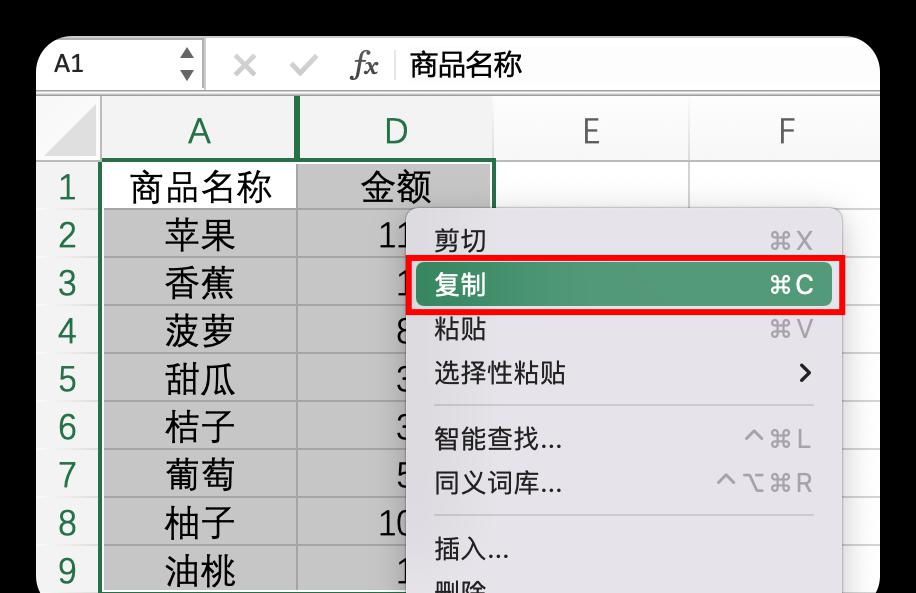
Task: Click the 金额 header cell
Action: click(x=395, y=186)
